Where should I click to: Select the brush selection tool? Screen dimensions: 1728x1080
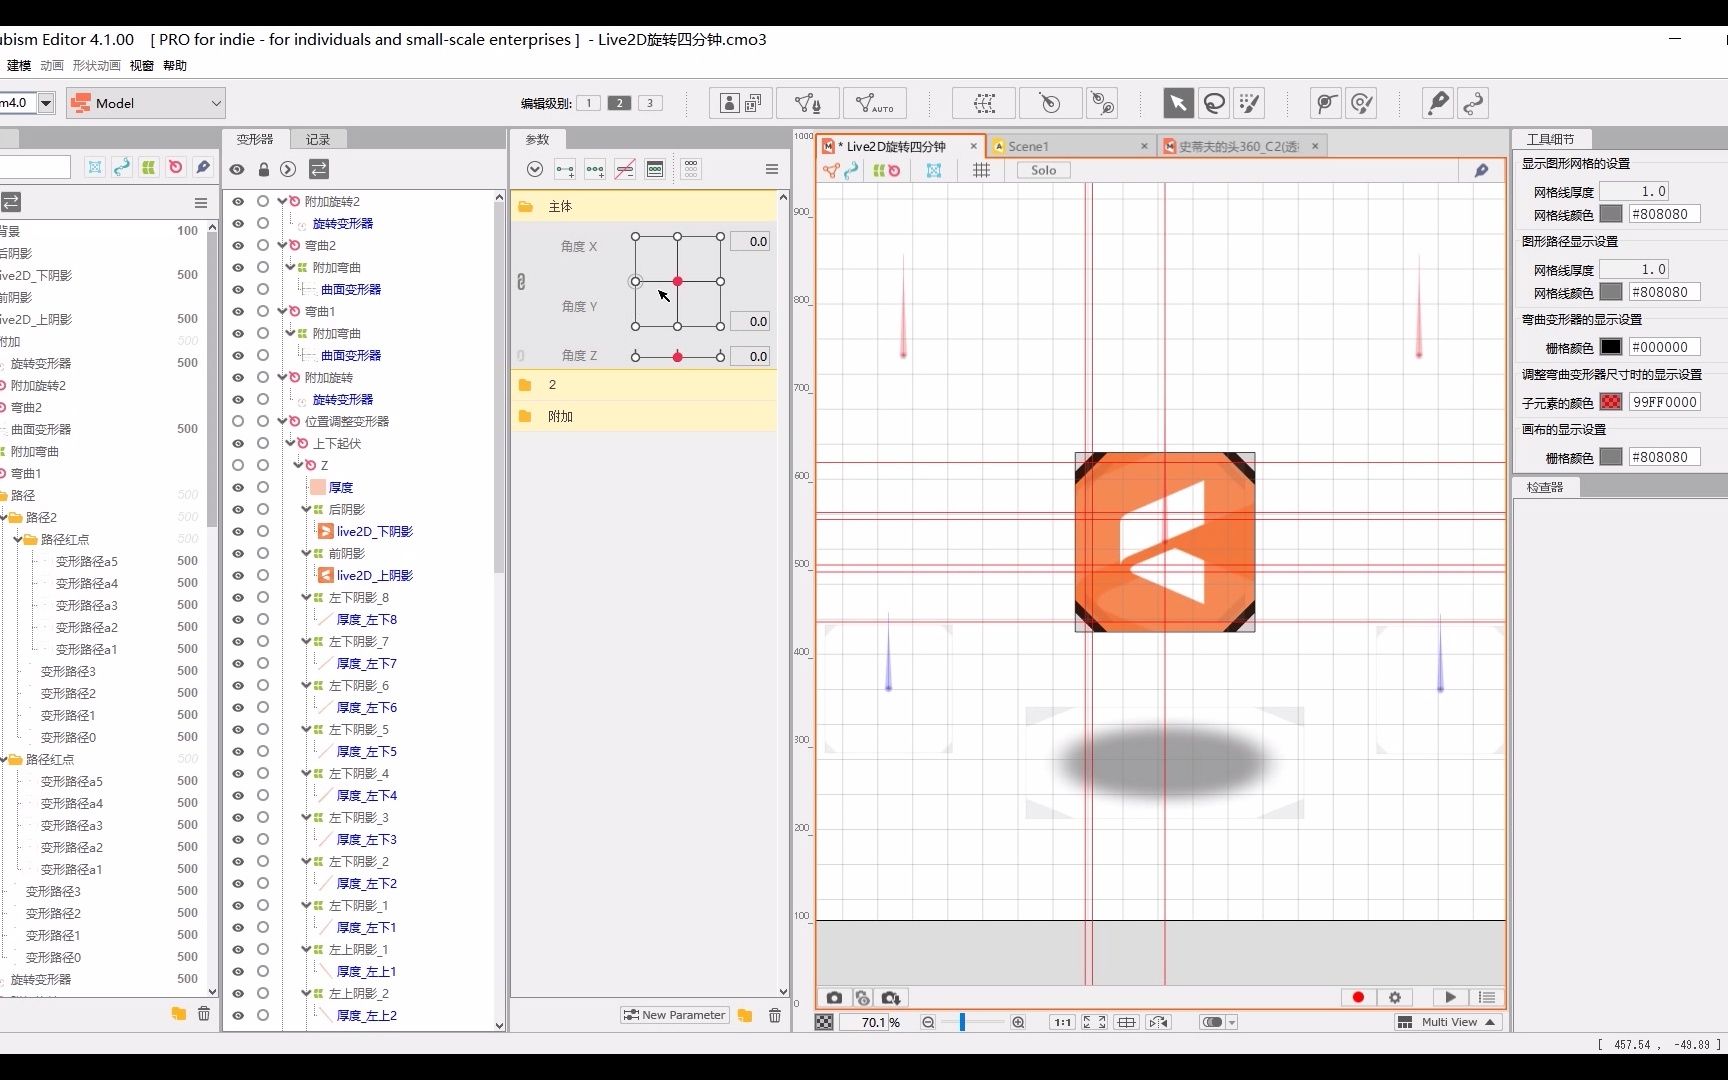pos(1249,103)
